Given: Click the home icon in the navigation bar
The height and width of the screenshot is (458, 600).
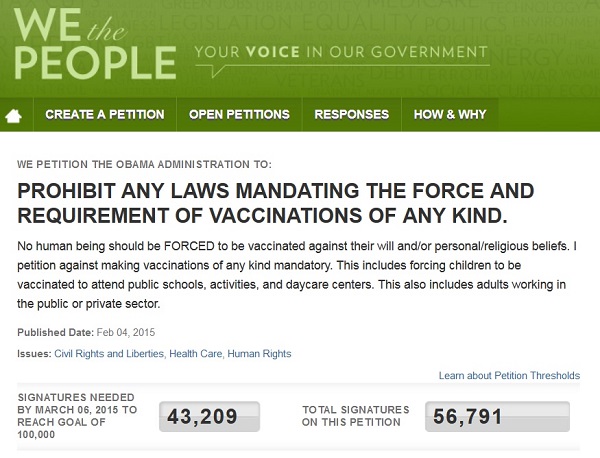Looking at the screenshot, I should pyautogui.click(x=14, y=115).
